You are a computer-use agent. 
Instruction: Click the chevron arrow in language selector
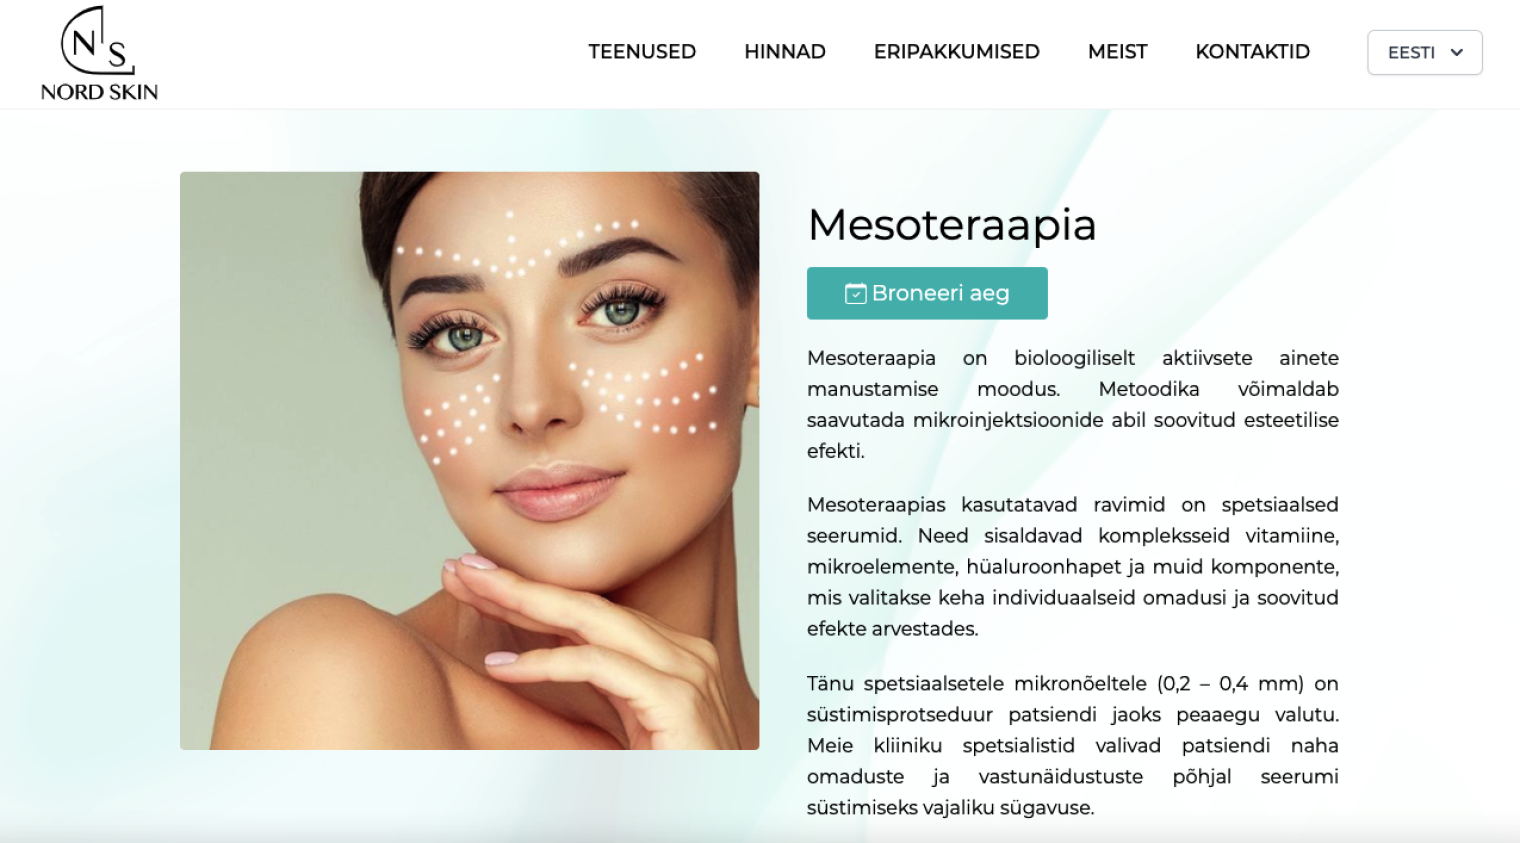point(1457,52)
